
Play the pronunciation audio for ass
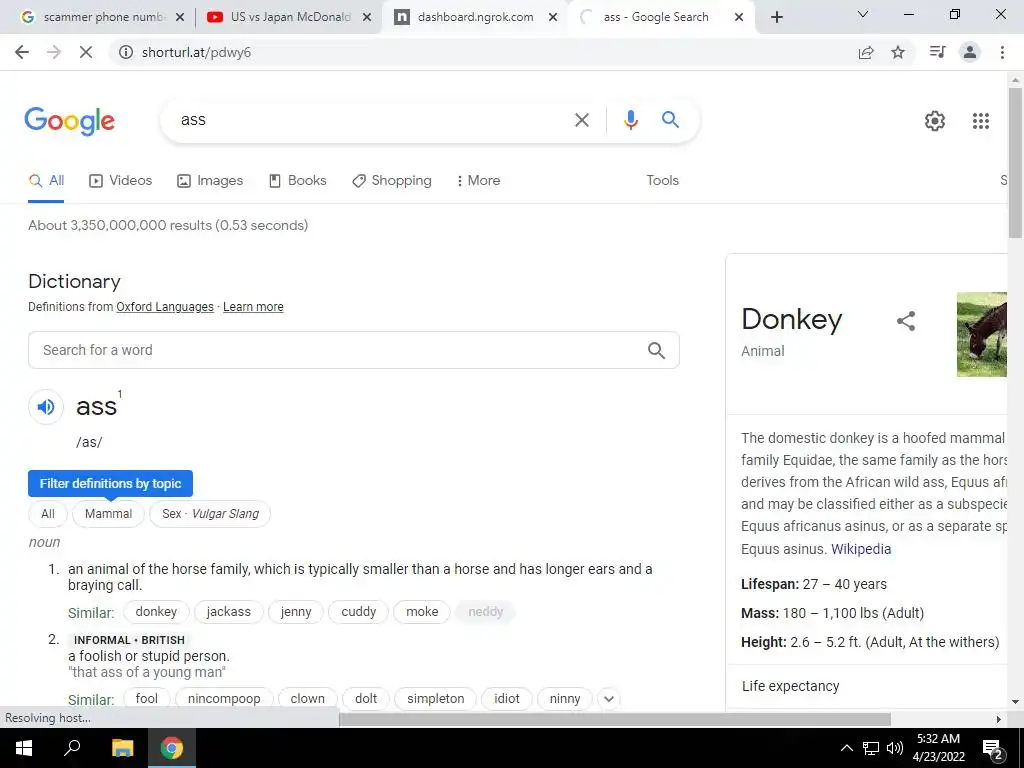pos(46,407)
